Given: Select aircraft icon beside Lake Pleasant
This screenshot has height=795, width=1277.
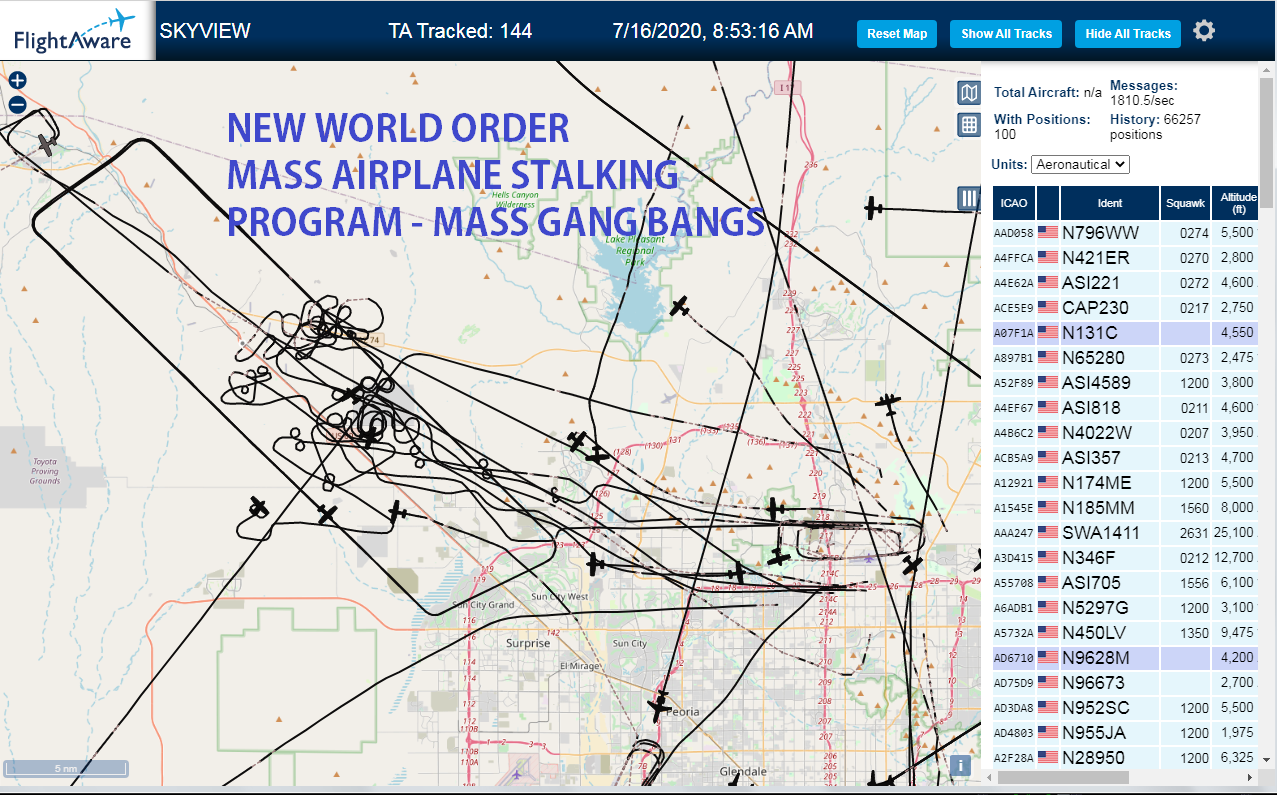Looking at the screenshot, I should [680, 306].
